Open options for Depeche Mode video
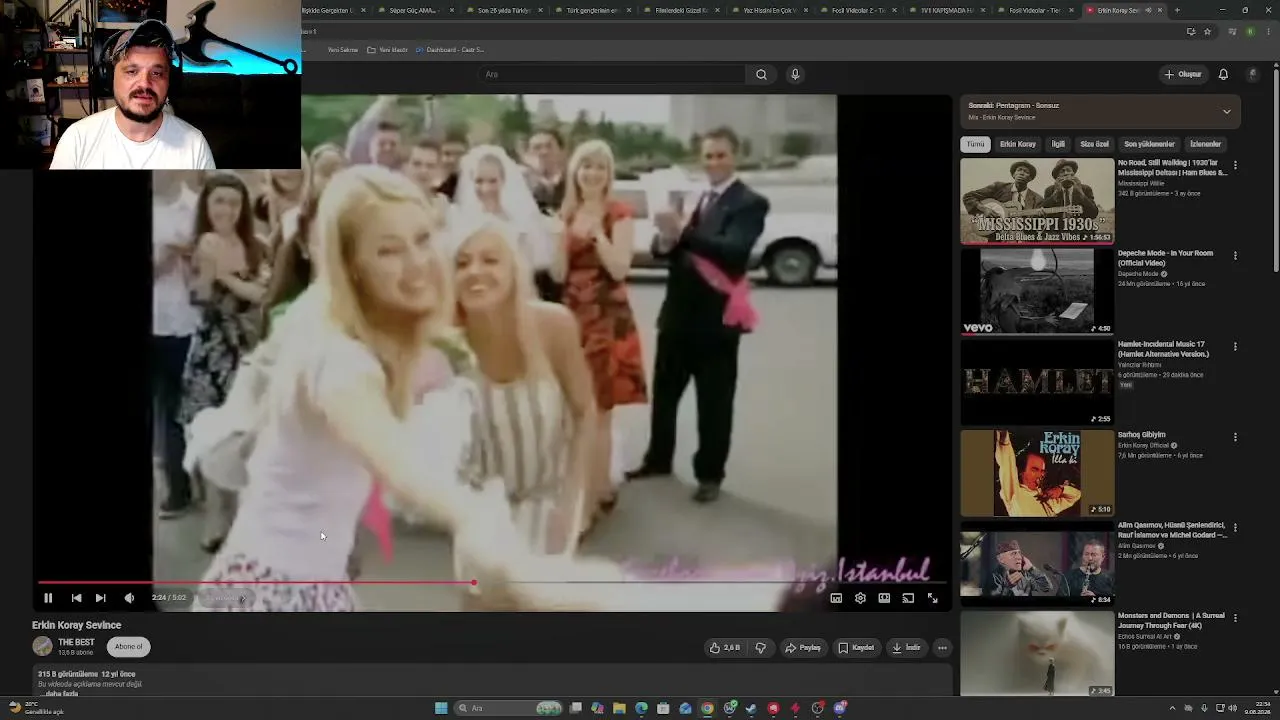This screenshot has width=1280, height=720. pos(1235,256)
